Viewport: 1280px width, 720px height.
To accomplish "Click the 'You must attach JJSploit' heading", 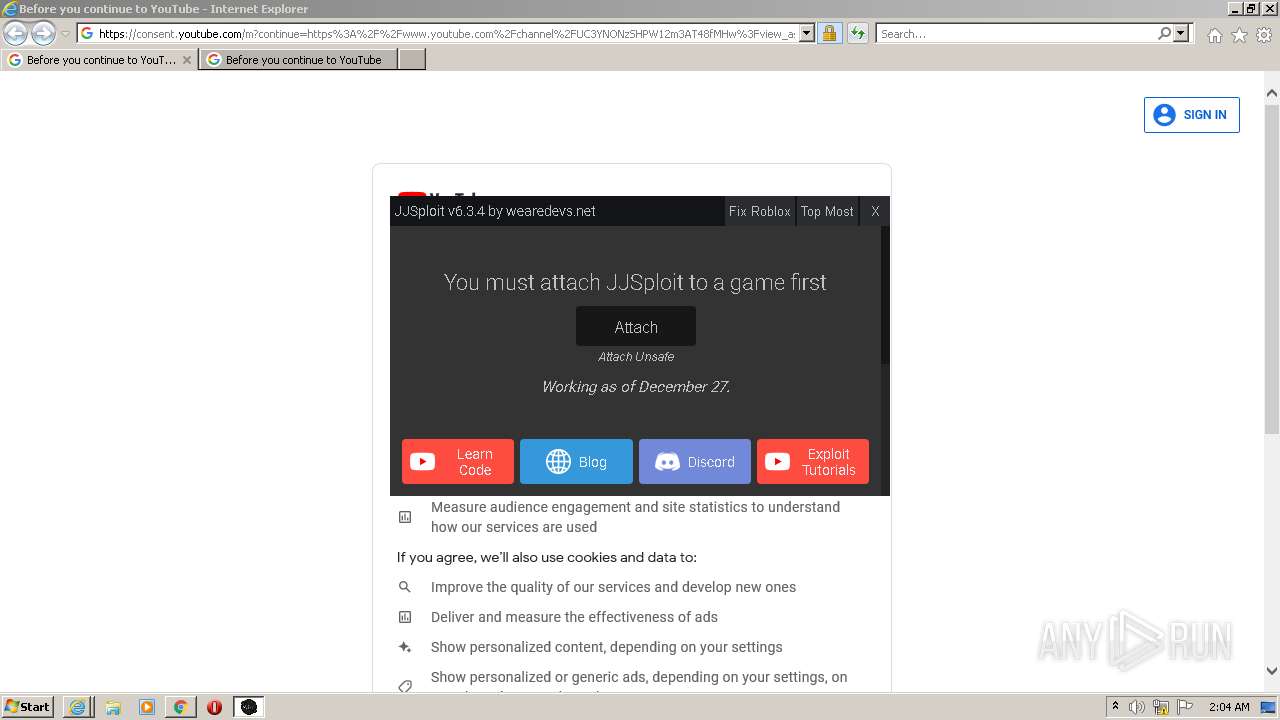I will tap(635, 282).
